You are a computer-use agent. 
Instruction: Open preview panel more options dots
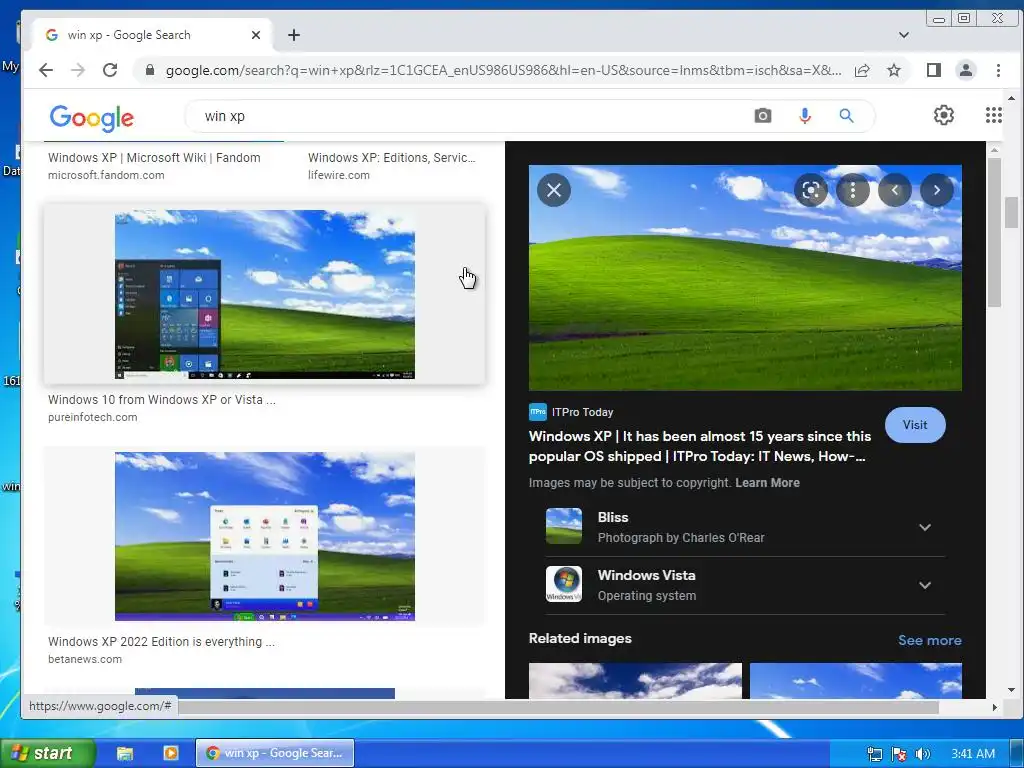[853, 190]
